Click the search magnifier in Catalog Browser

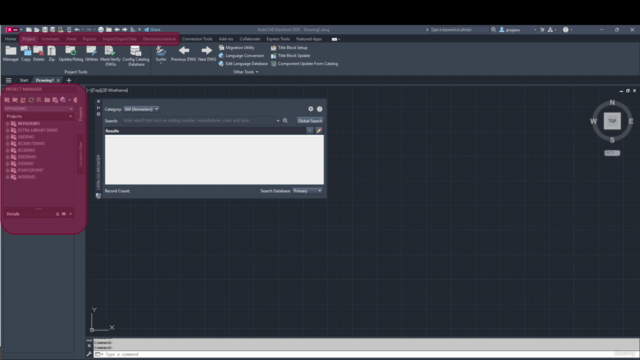(285, 120)
